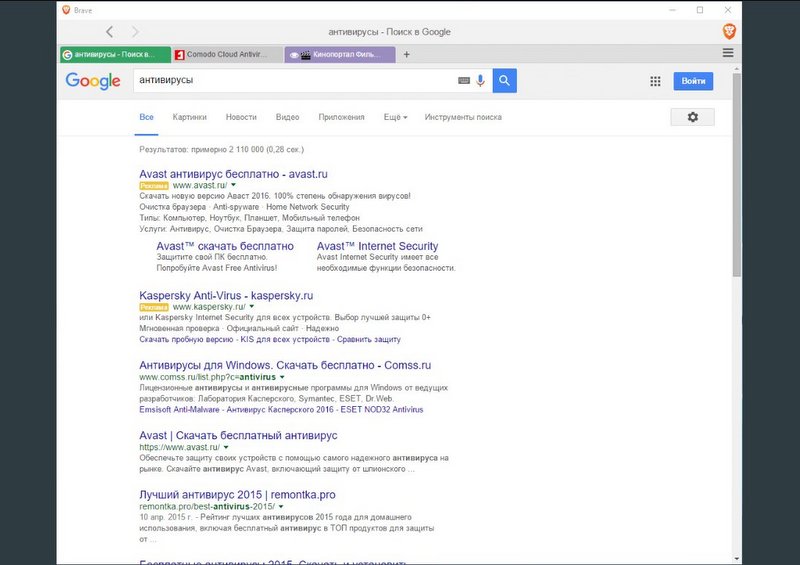Open the on-screen keyboard icon in search box
Viewport: 800px width, 565px height.
(464, 80)
